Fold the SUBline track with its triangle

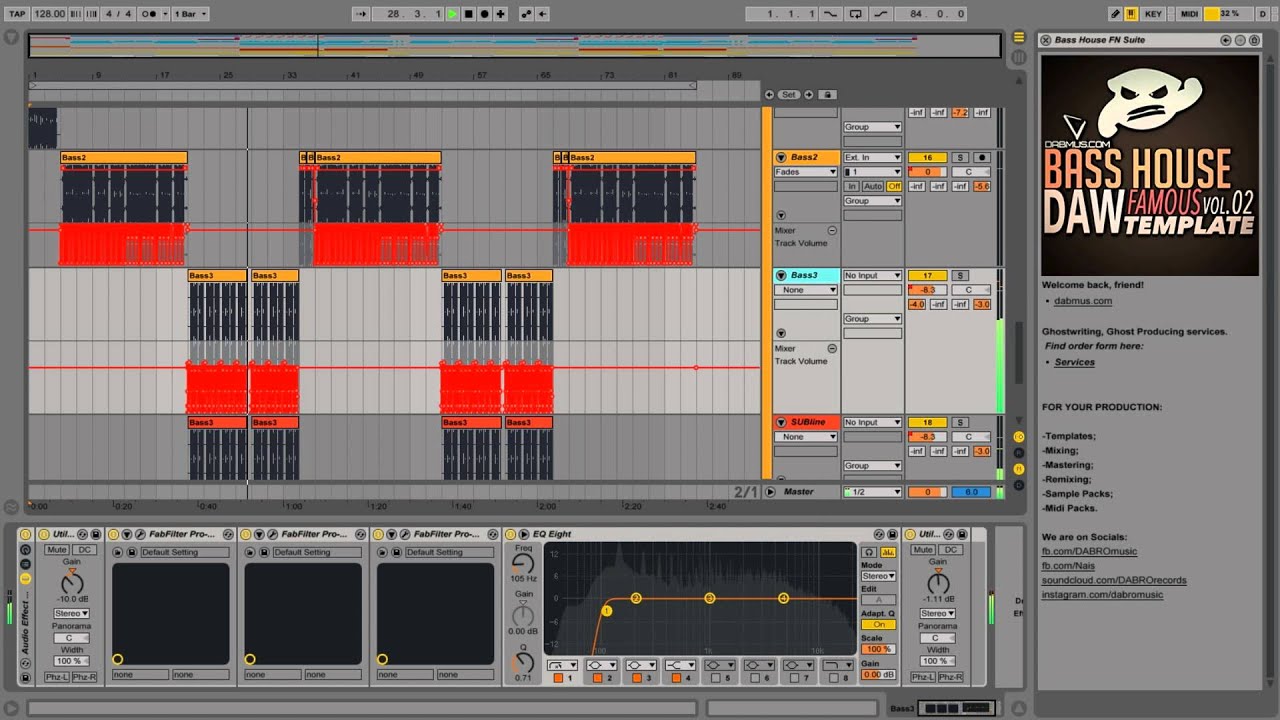pyautogui.click(x=781, y=422)
